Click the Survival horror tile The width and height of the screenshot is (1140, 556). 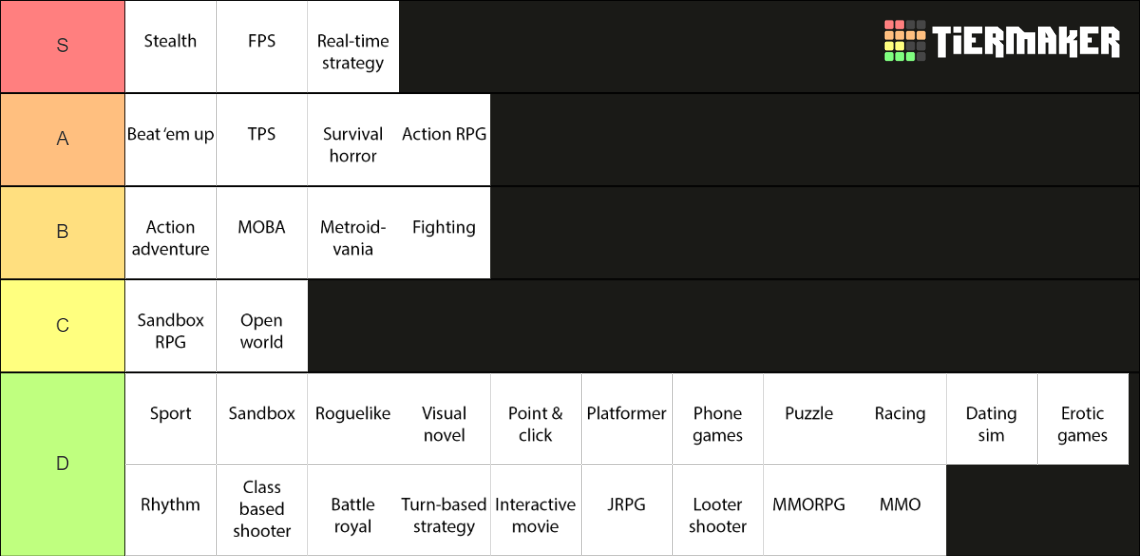[x=353, y=144]
